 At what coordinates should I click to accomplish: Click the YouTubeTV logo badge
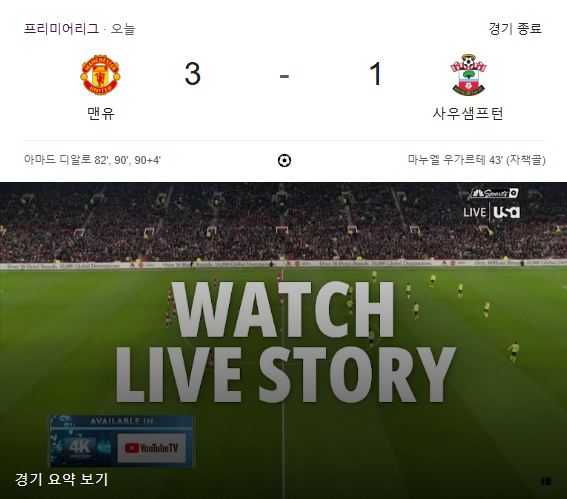(152, 448)
